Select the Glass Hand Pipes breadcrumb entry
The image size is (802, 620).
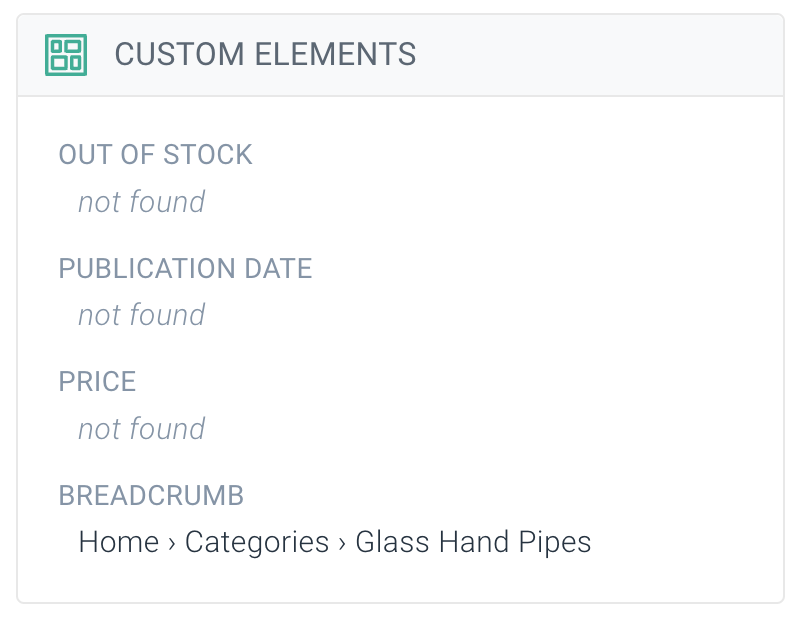(472, 541)
